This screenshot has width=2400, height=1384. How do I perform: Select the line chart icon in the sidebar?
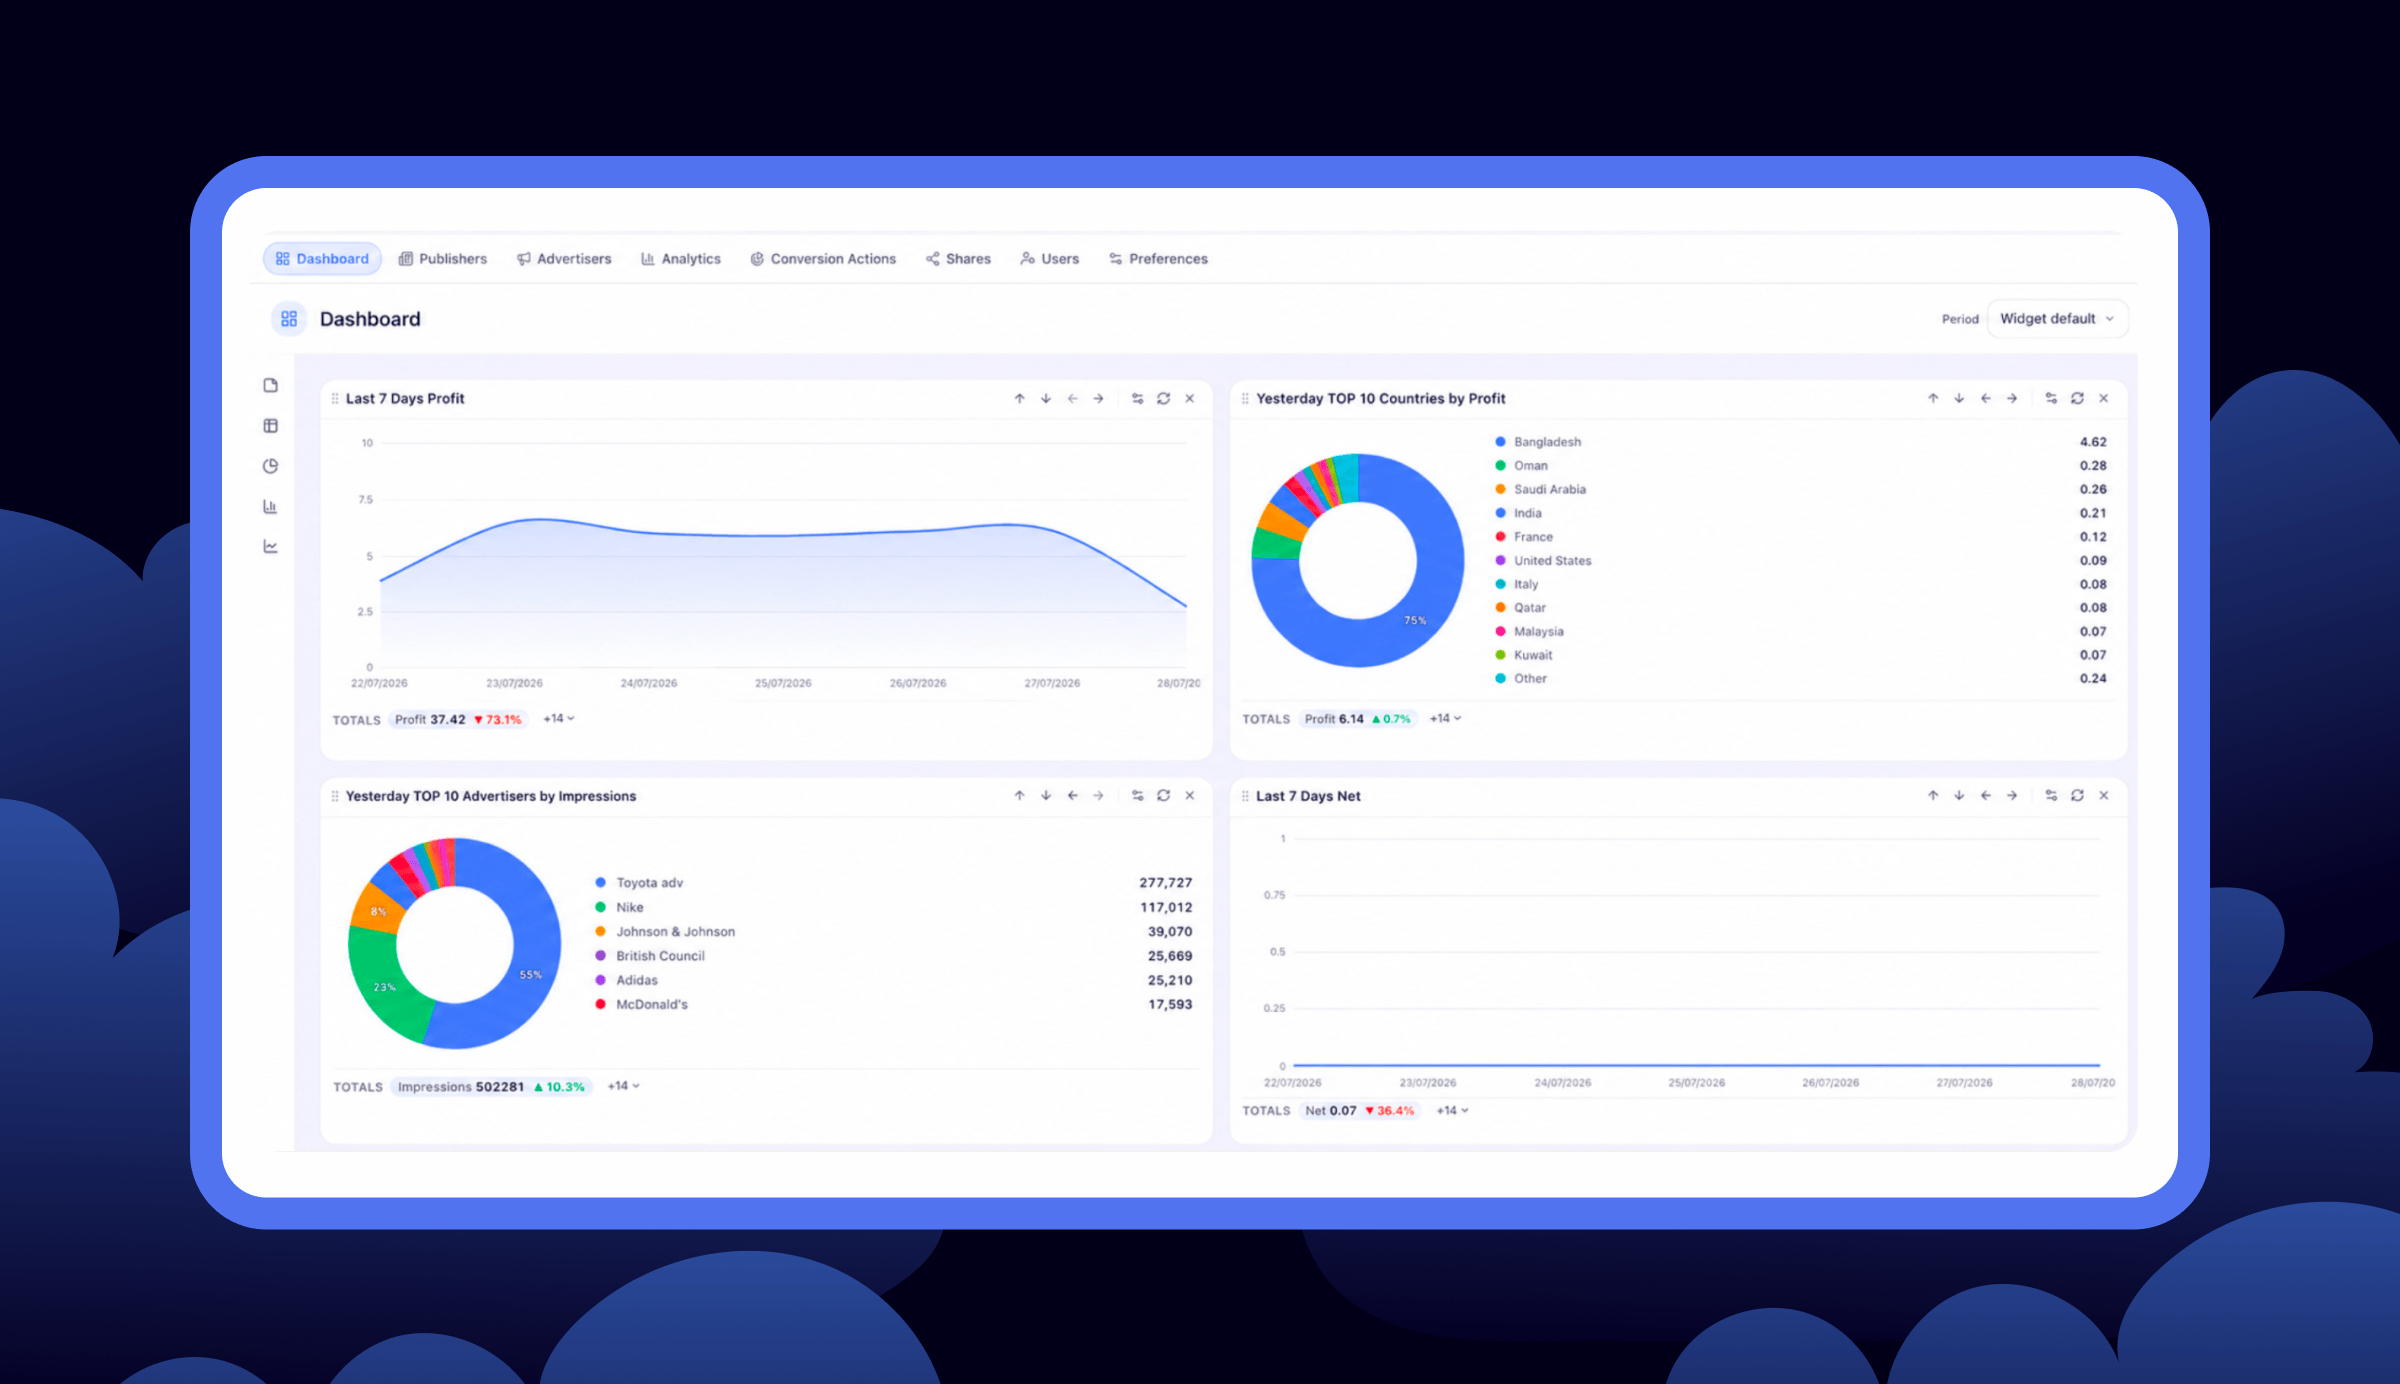(x=270, y=546)
